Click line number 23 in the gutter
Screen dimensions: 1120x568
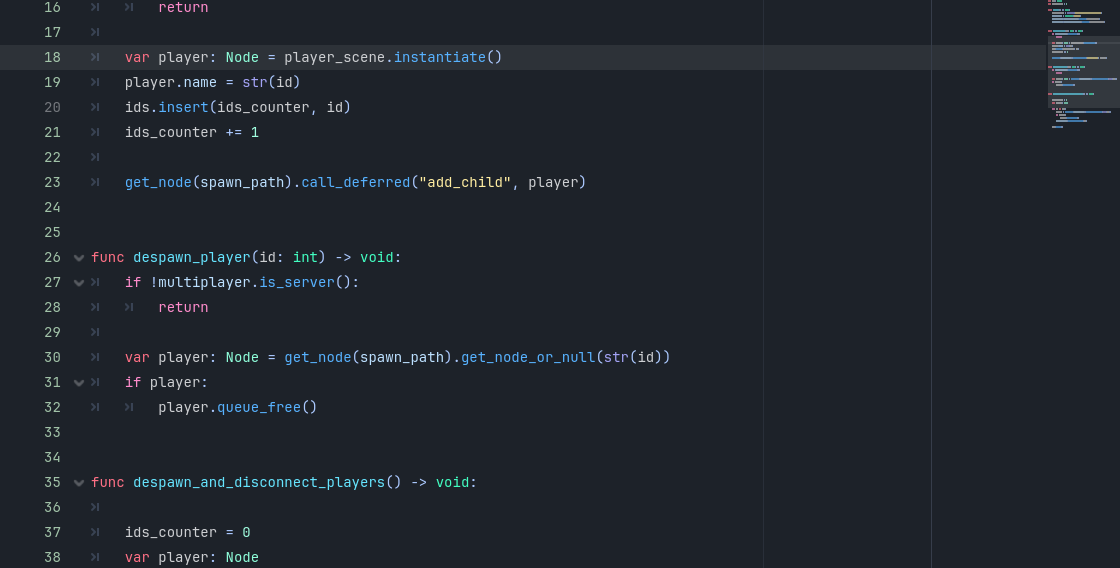pos(52,182)
